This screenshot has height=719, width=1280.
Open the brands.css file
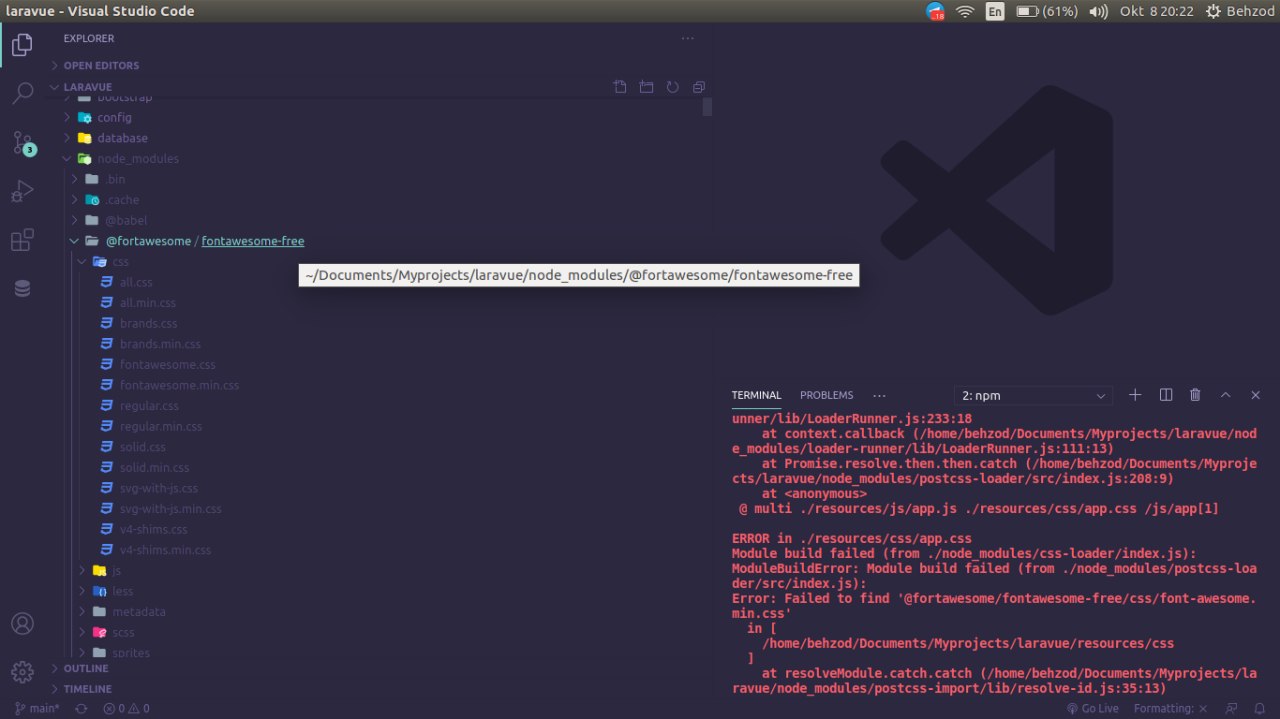click(x=148, y=323)
